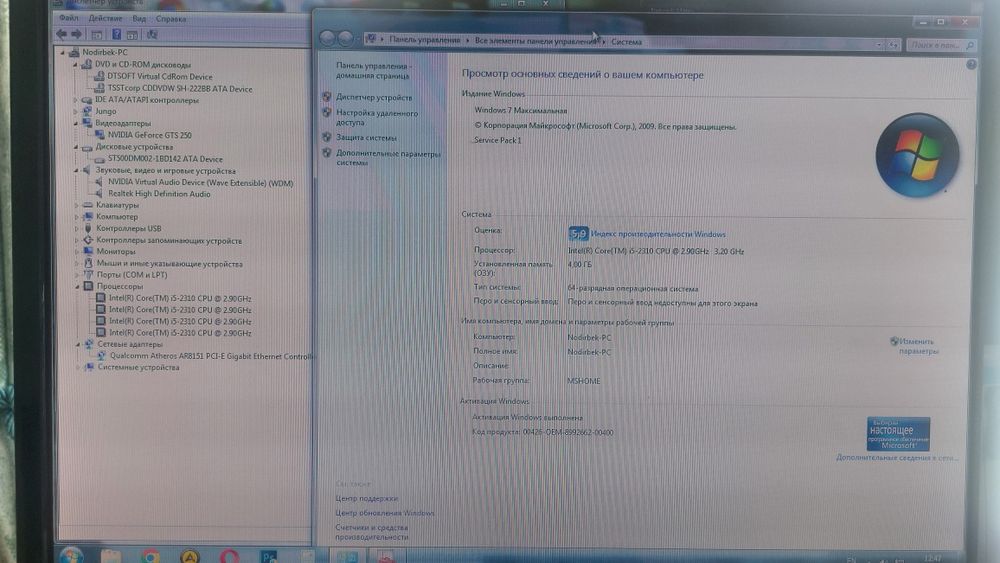Select ST500DM002-1BD142 ATA Device disk

pyautogui.click(x=165, y=159)
